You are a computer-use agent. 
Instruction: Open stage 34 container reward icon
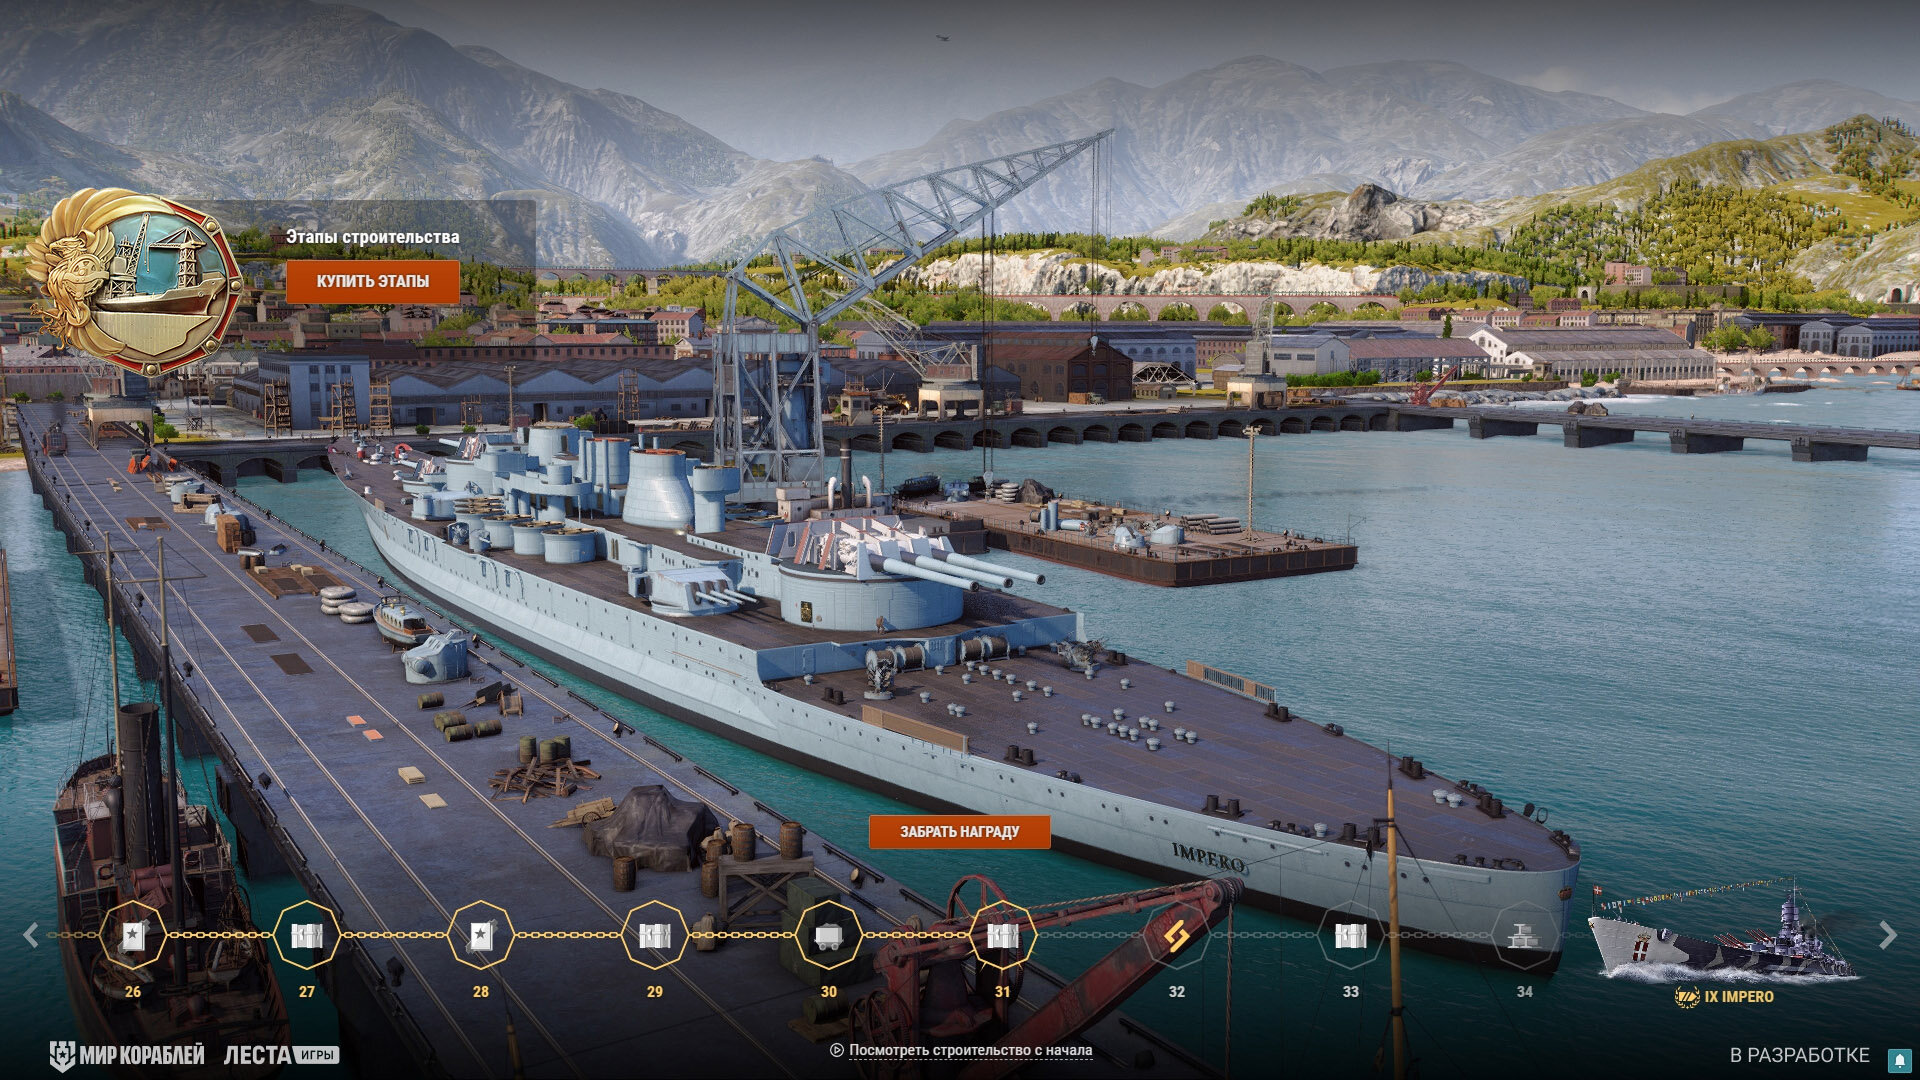(1525, 935)
